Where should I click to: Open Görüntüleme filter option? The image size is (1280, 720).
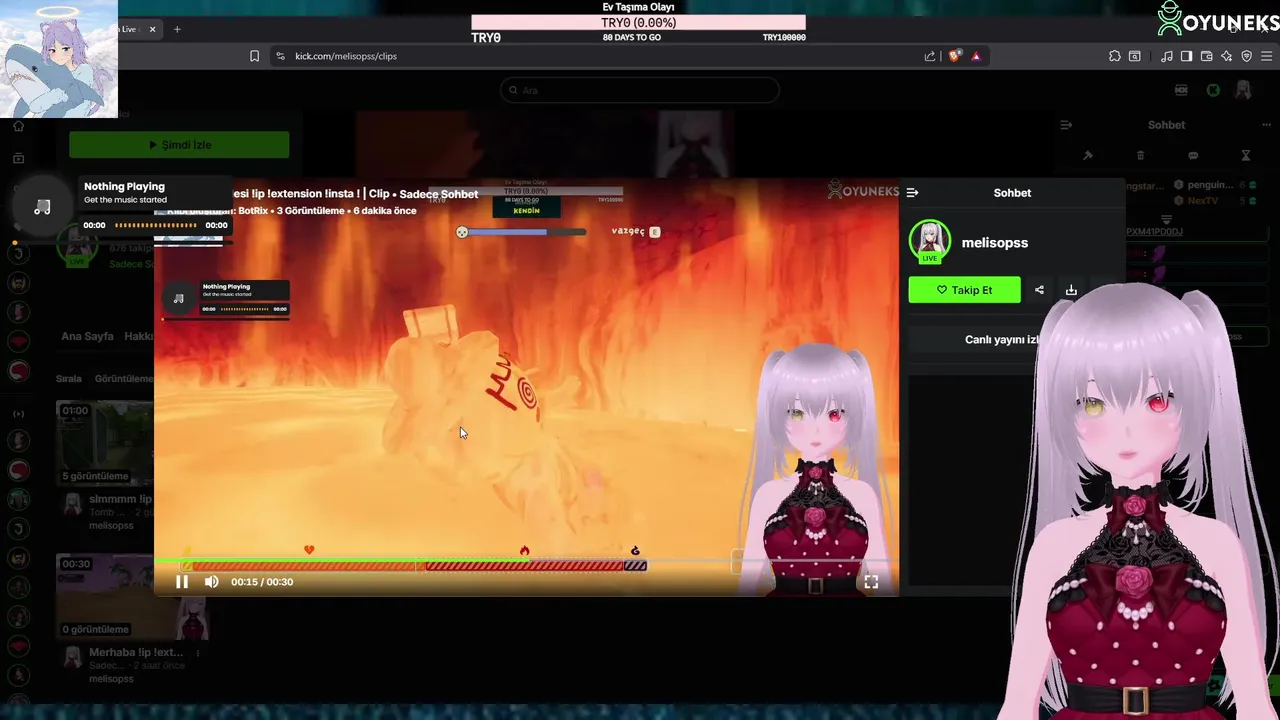124,379
